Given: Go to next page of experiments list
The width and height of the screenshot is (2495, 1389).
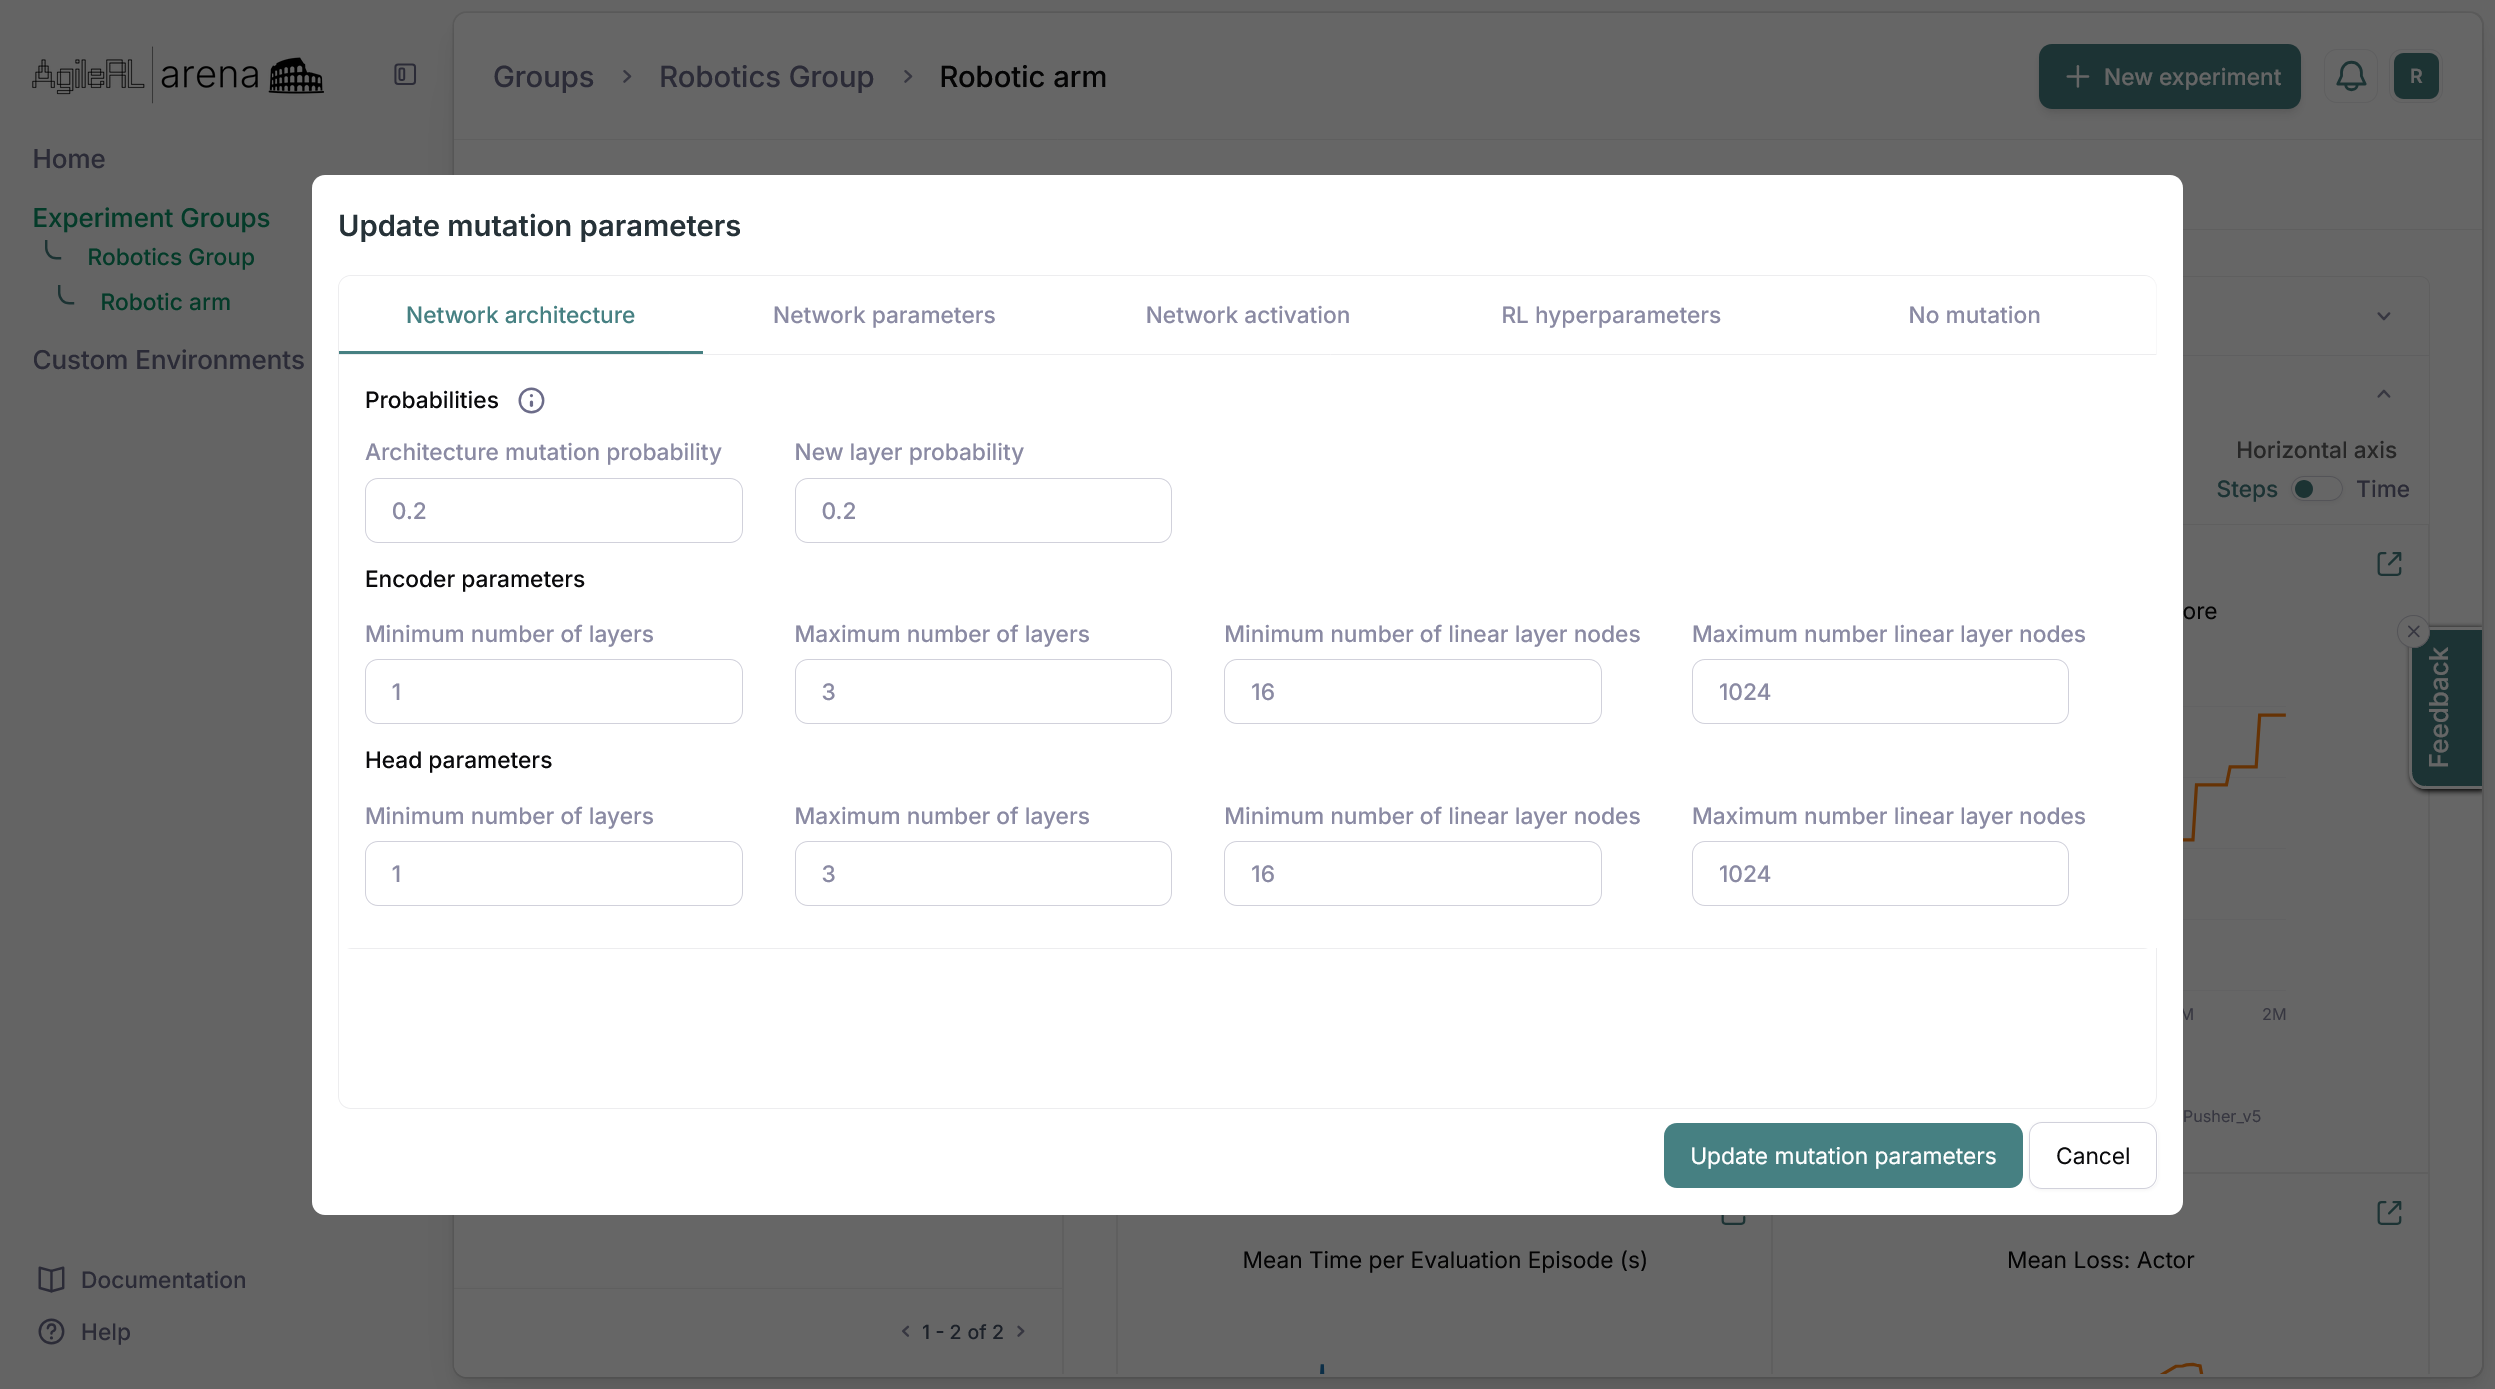Looking at the screenshot, I should [x=1021, y=1331].
